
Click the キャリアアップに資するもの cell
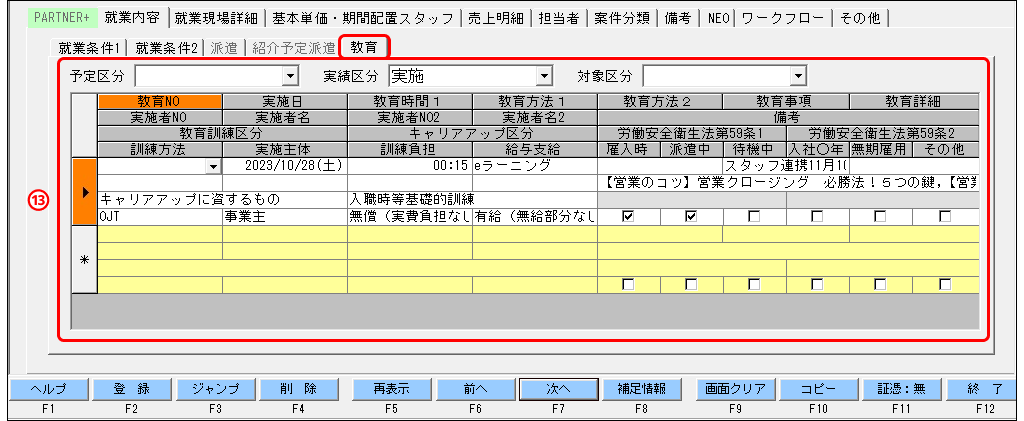(x=223, y=200)
